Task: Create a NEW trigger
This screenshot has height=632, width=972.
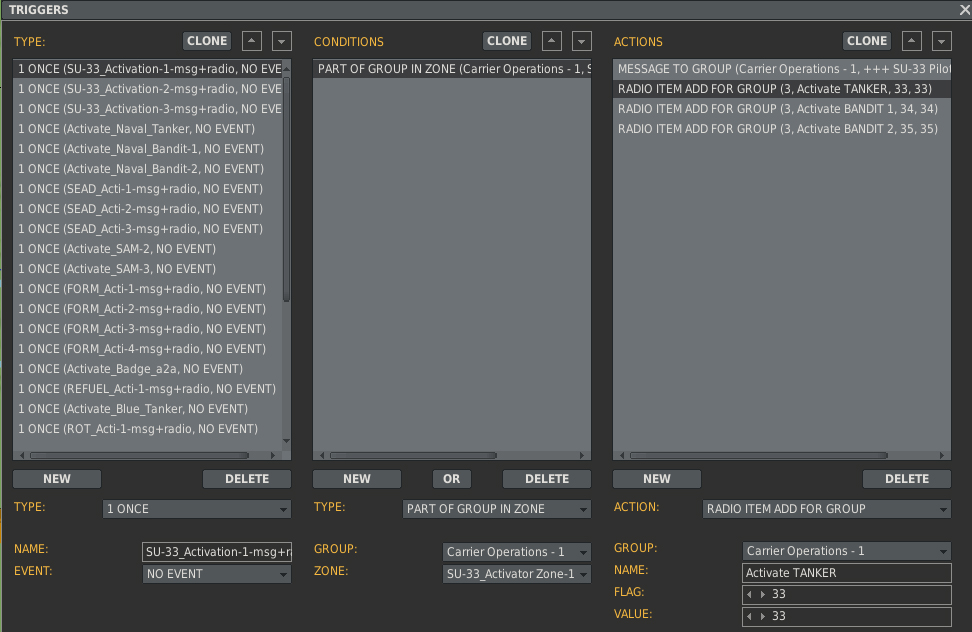Action: tap(57, 479)
